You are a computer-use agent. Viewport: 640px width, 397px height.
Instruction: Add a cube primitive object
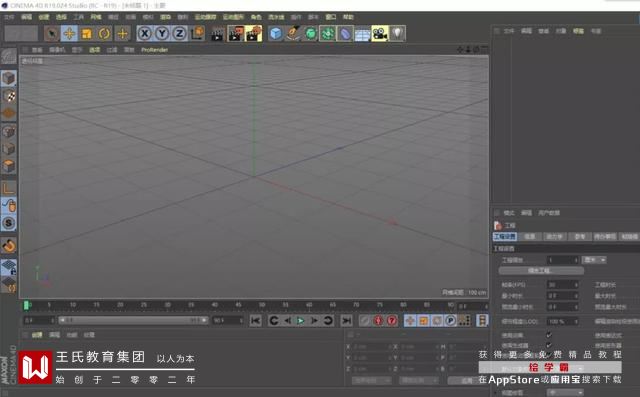click(x=276, y=33)
